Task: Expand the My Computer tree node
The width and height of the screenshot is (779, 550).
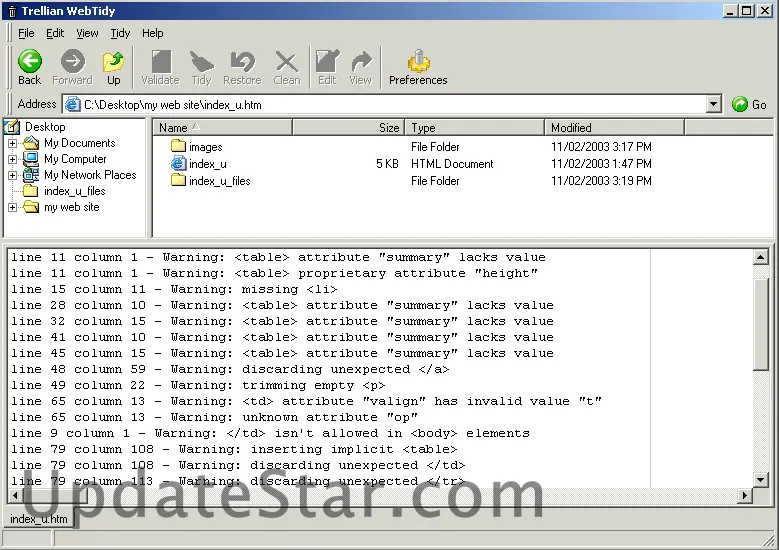Action: pyautogui.click(x=12, y=159)
